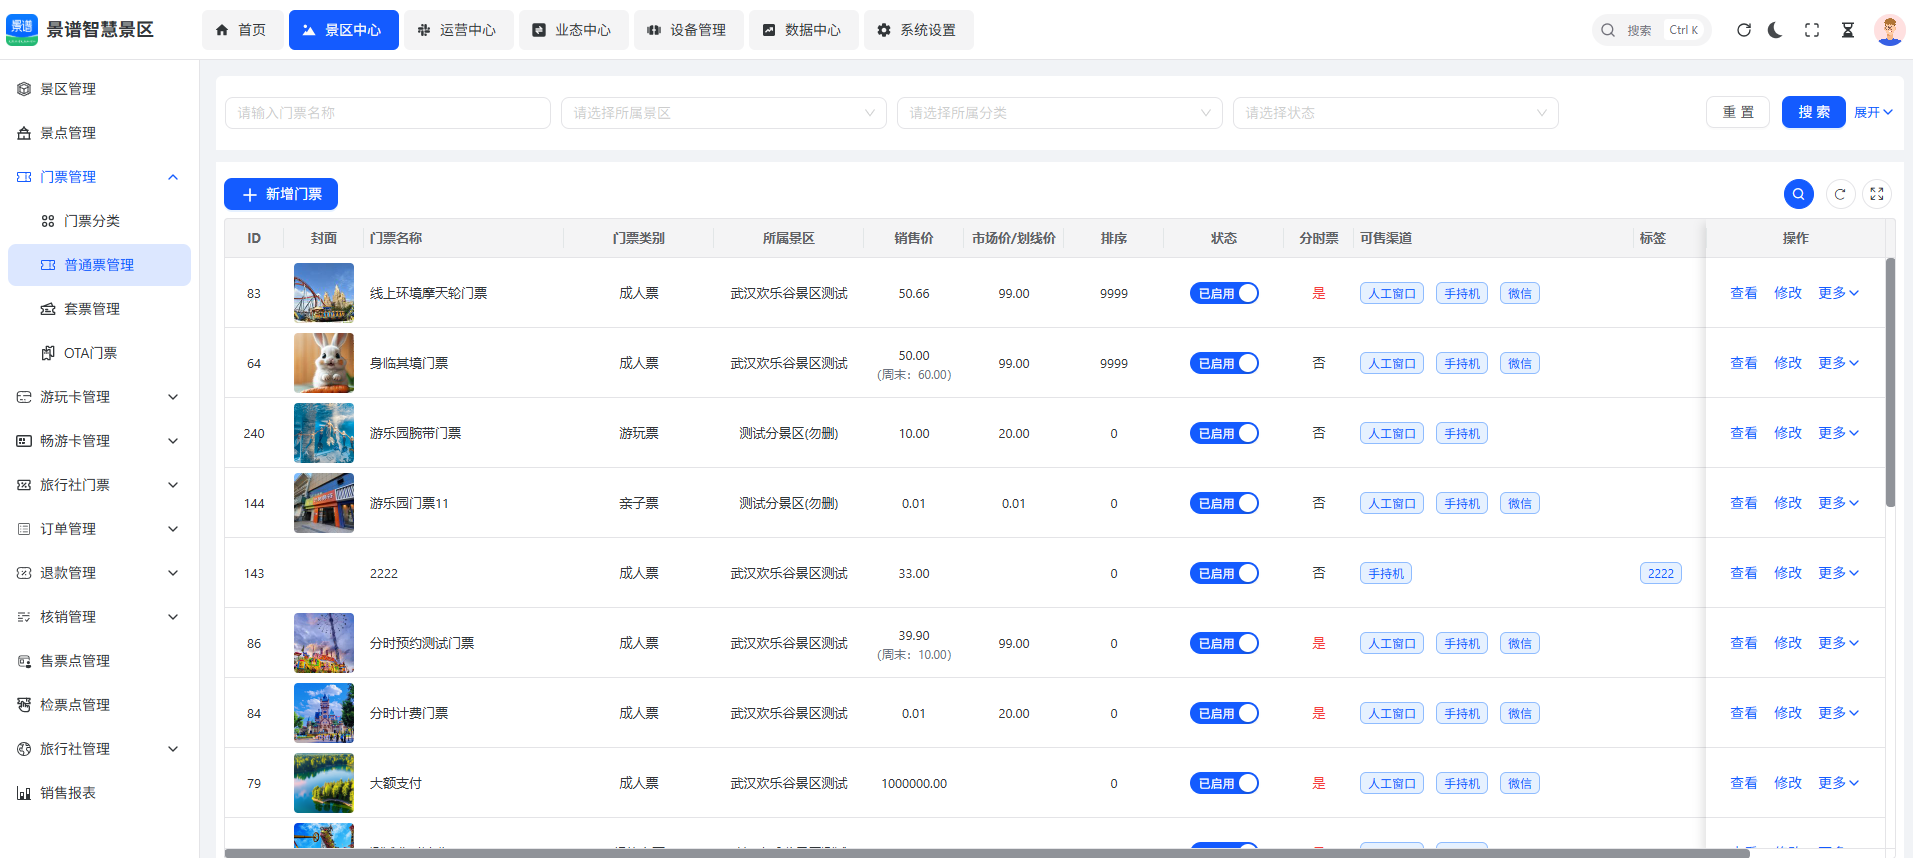This screenshot has width=1913, height=858.
Task: Open 门票分类 submenu item
Action: coord(99,221)
